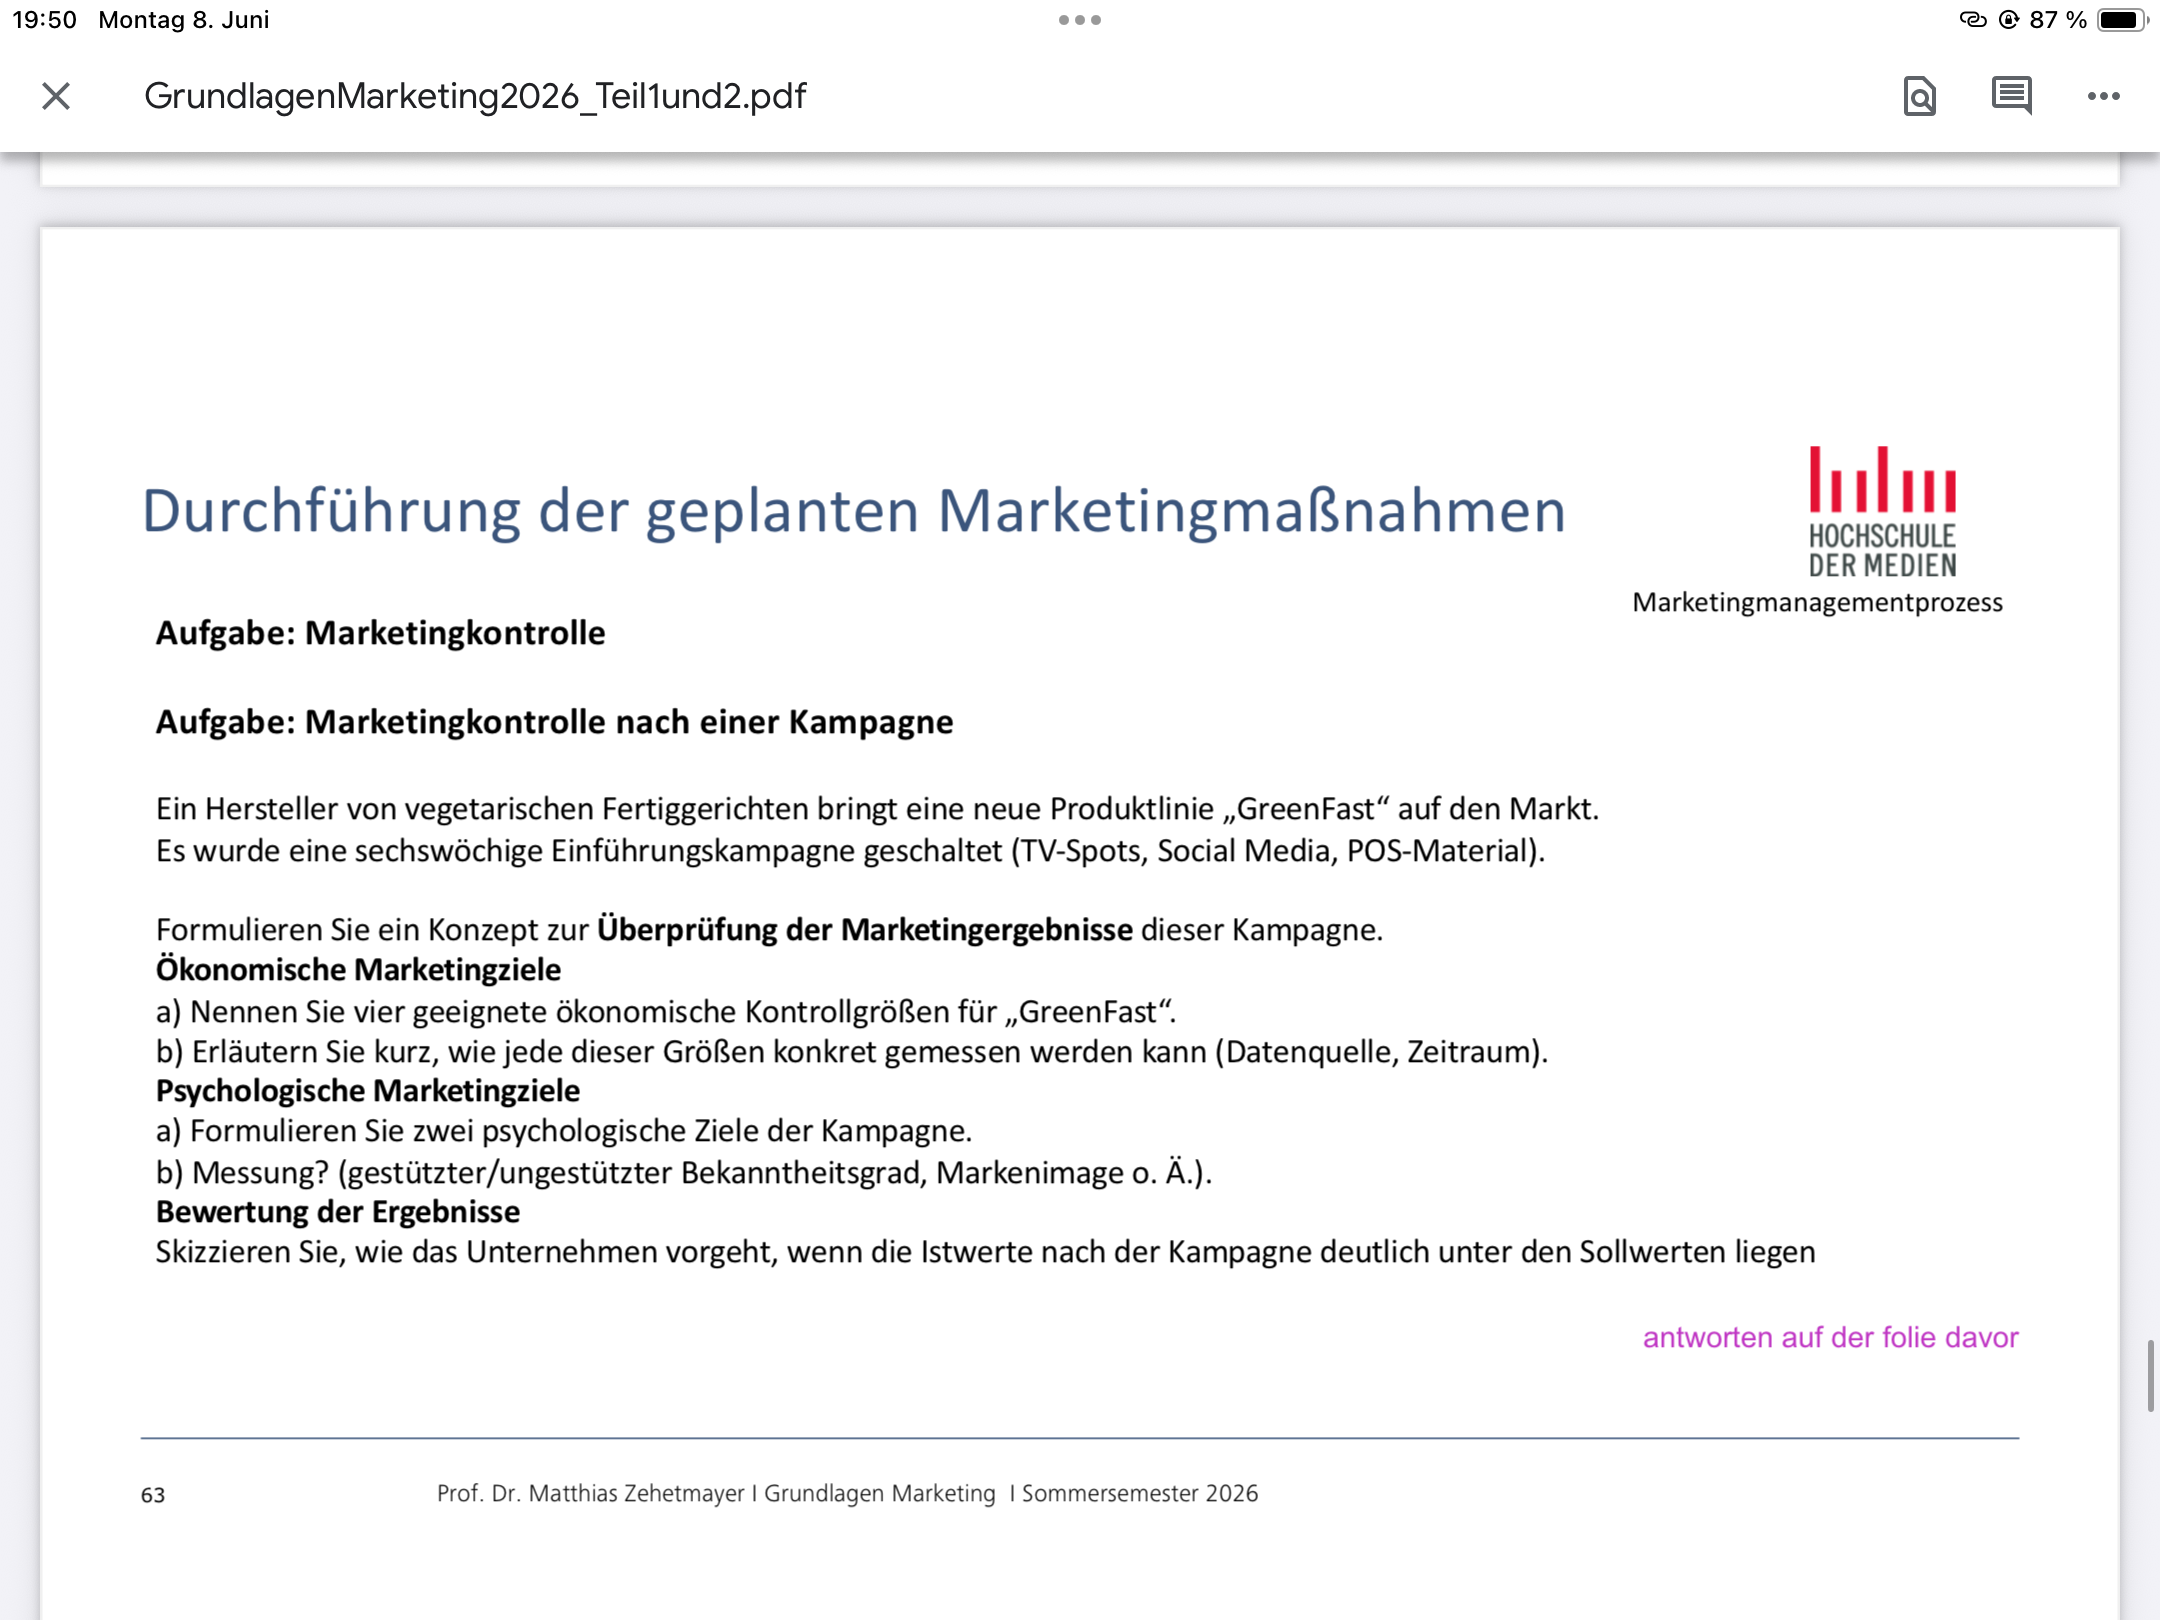Tap the sentence starting 'Ein Hersteller von vegetarischen'
Image resolution: width=2160 pixels, height=1620 pixels.
click(877, 809)
